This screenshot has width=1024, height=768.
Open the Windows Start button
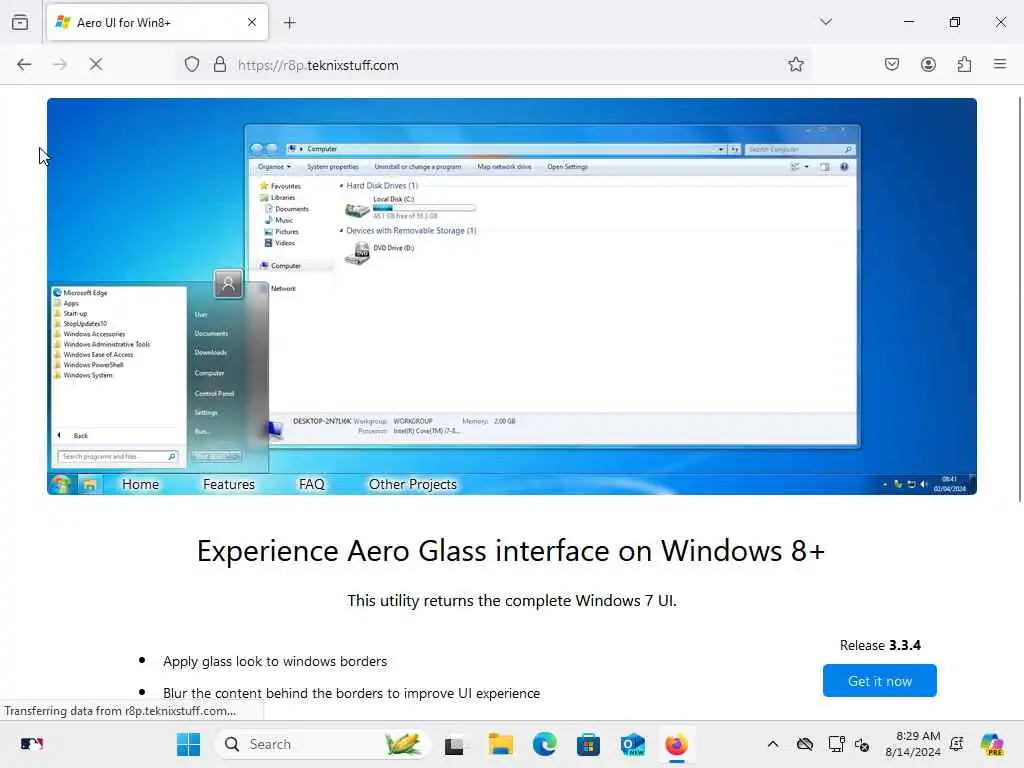click(x=188, y=744)
